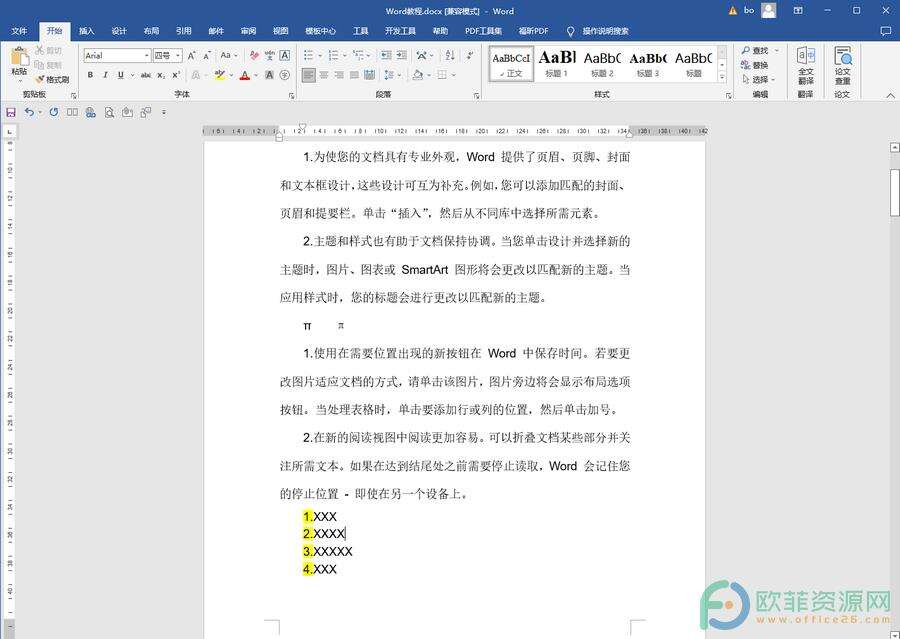Screen dimensions: 900x639
Task: Set Align Right paragraph alignment
Action: [x=339, y=75]
